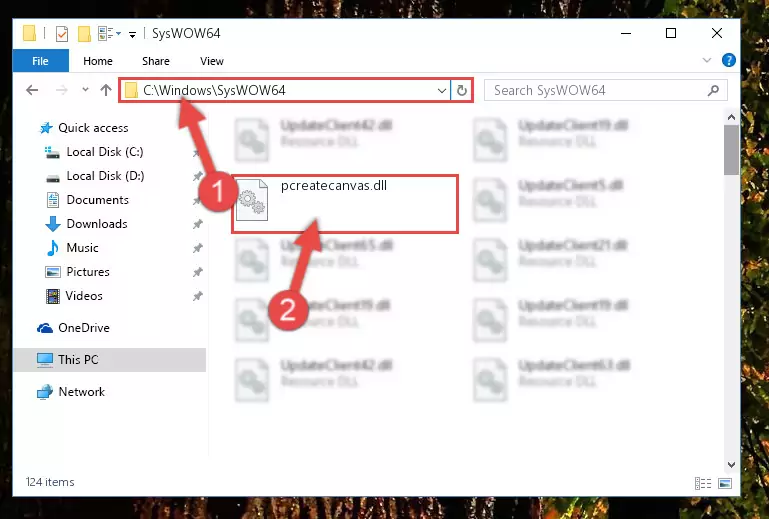This screenshot has height=519, width=769.
Task: Click the folder icon in the title bar
Action: click(29, 33)
